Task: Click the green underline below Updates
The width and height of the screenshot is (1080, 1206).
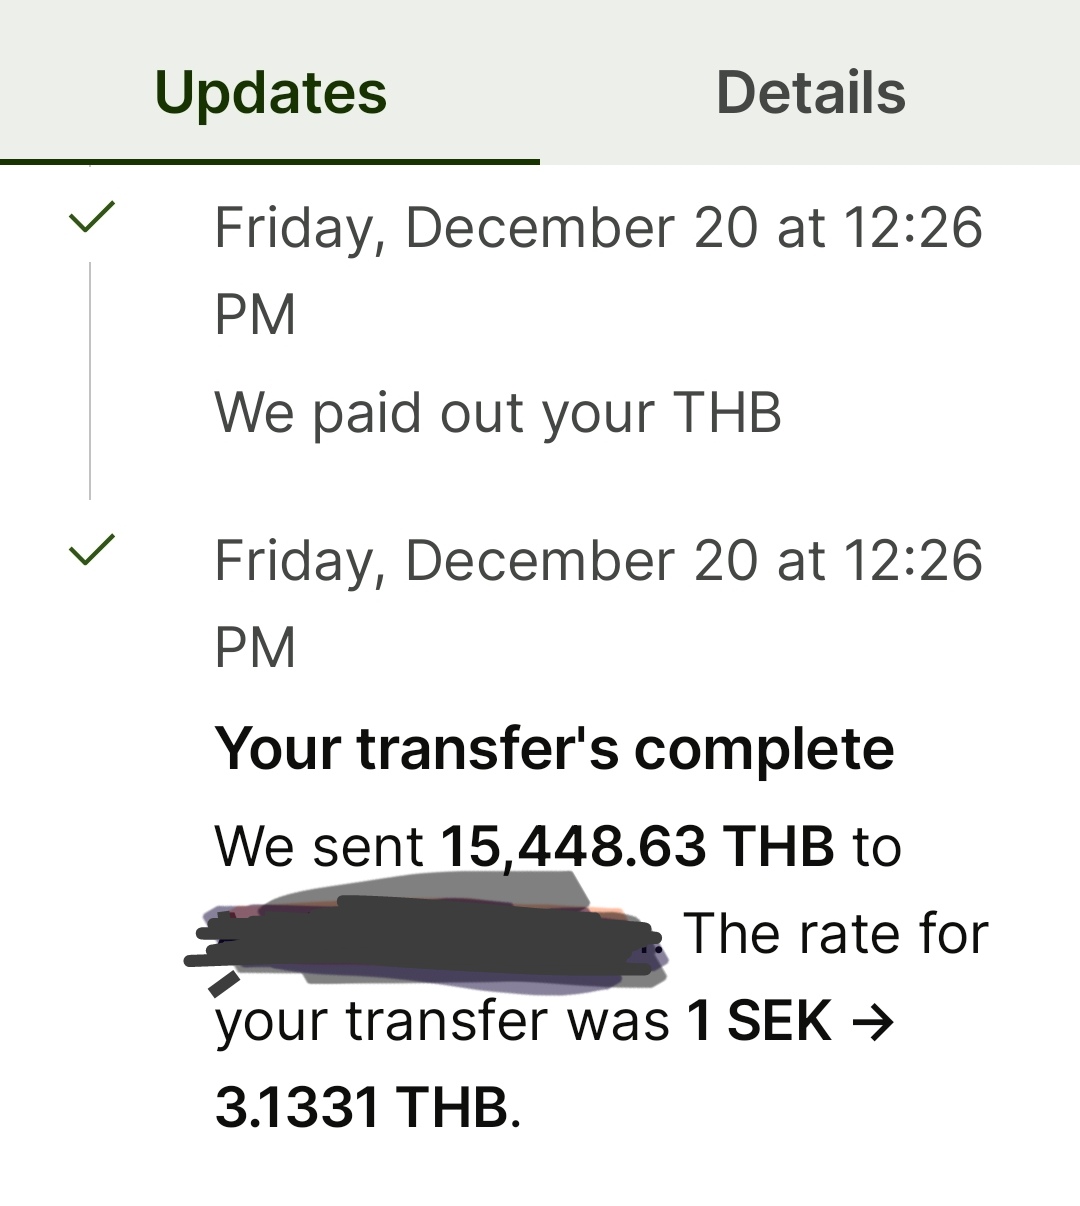Action: pos(270,160)
